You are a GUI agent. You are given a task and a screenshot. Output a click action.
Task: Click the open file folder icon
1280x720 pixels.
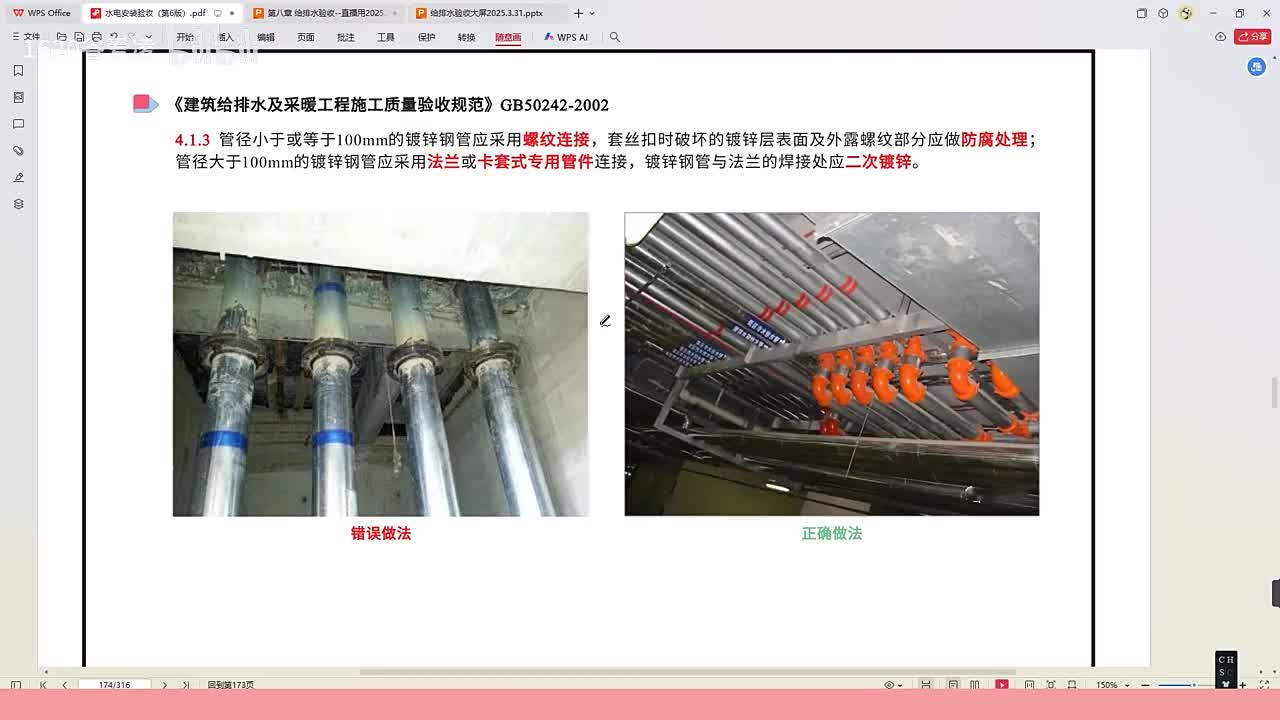click(61, 37)
